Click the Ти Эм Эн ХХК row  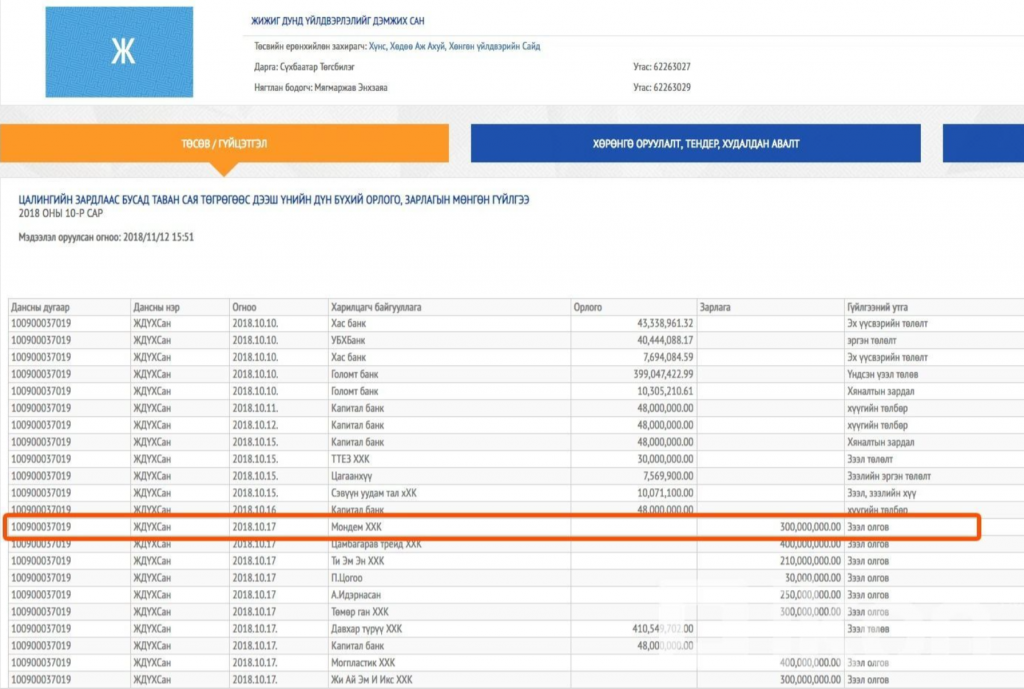357,561
